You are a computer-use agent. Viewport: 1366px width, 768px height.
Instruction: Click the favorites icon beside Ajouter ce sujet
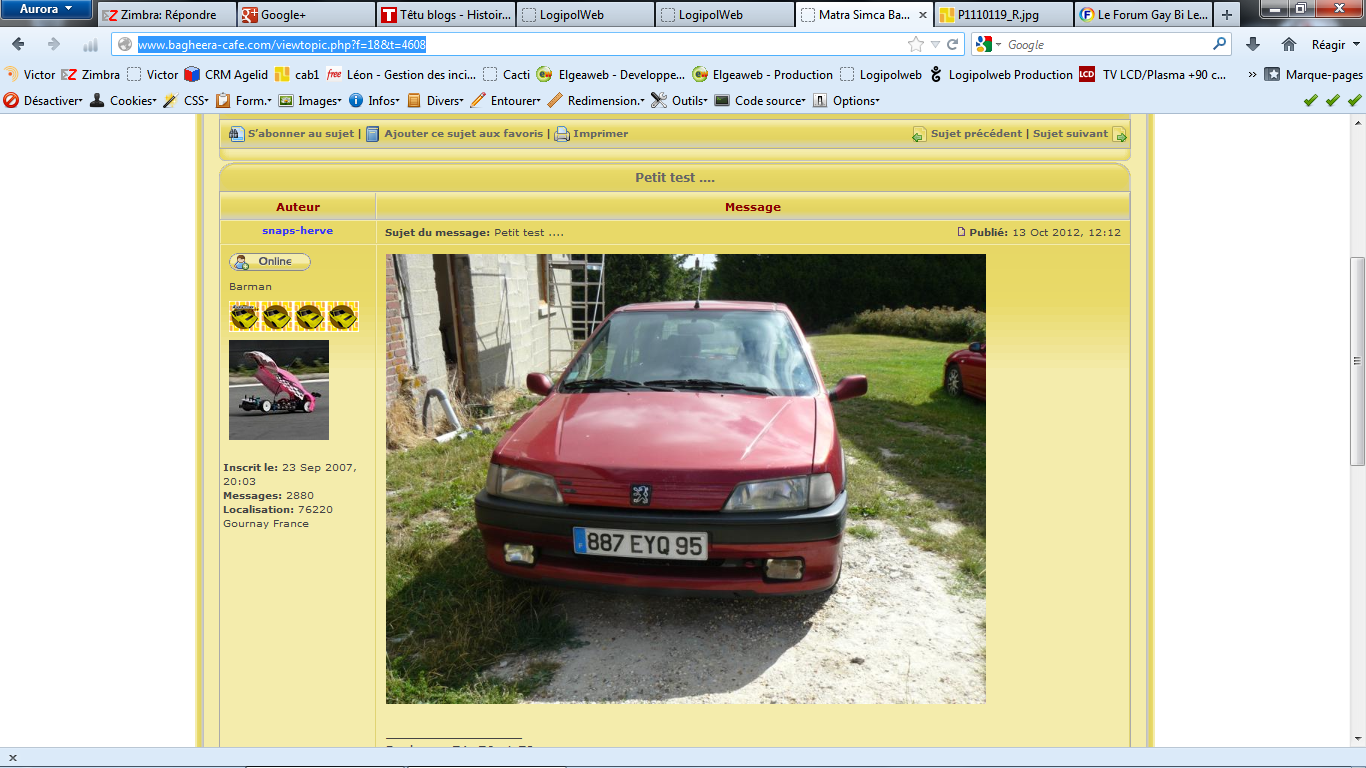pos(372,134)
